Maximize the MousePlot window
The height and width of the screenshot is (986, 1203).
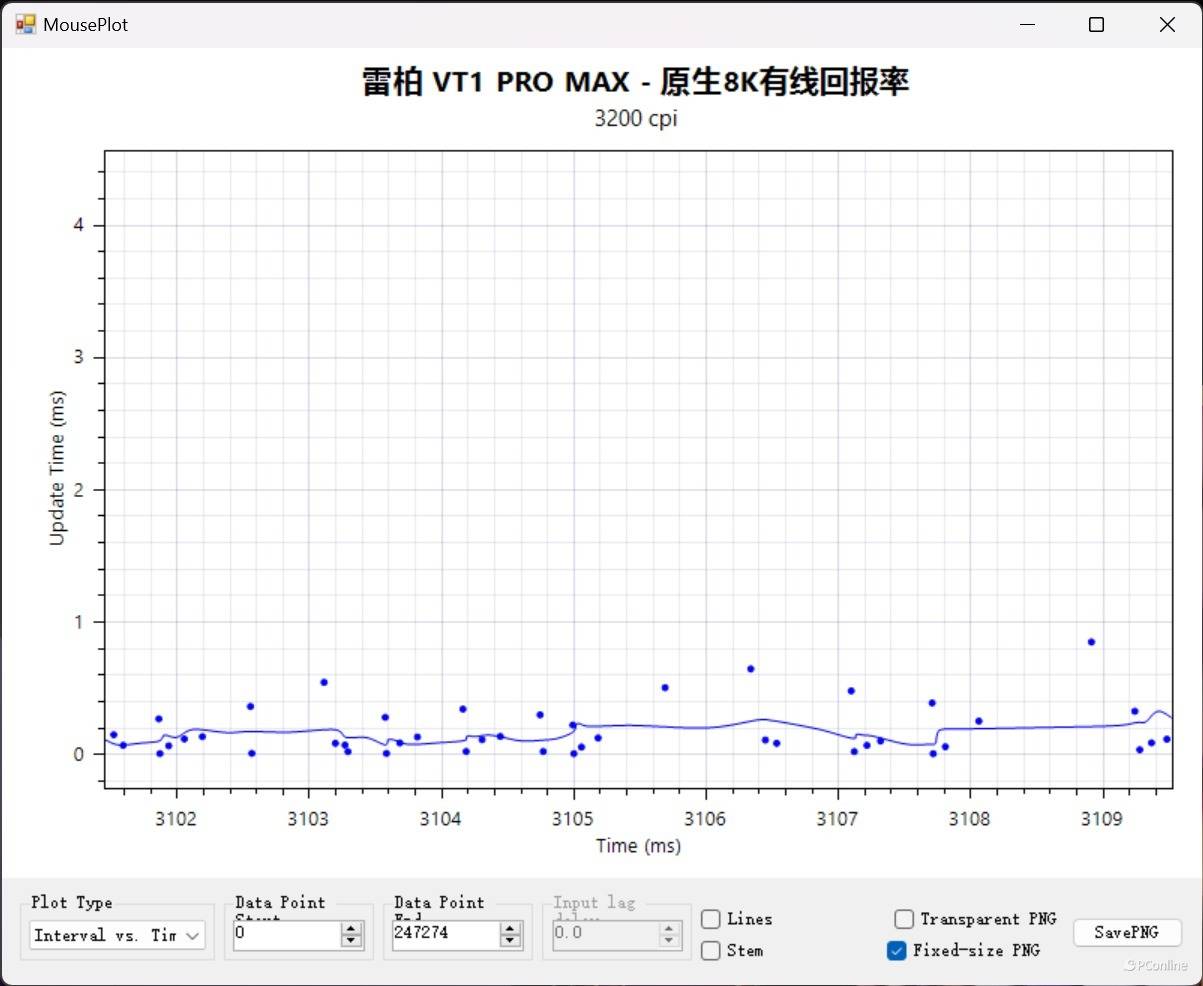click(x=1096, y=25)
